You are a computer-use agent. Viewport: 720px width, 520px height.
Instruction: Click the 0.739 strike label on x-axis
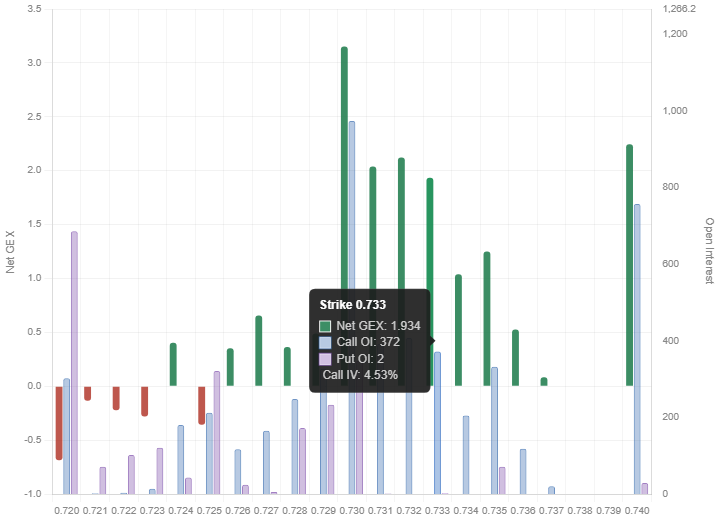pos(609,511)
